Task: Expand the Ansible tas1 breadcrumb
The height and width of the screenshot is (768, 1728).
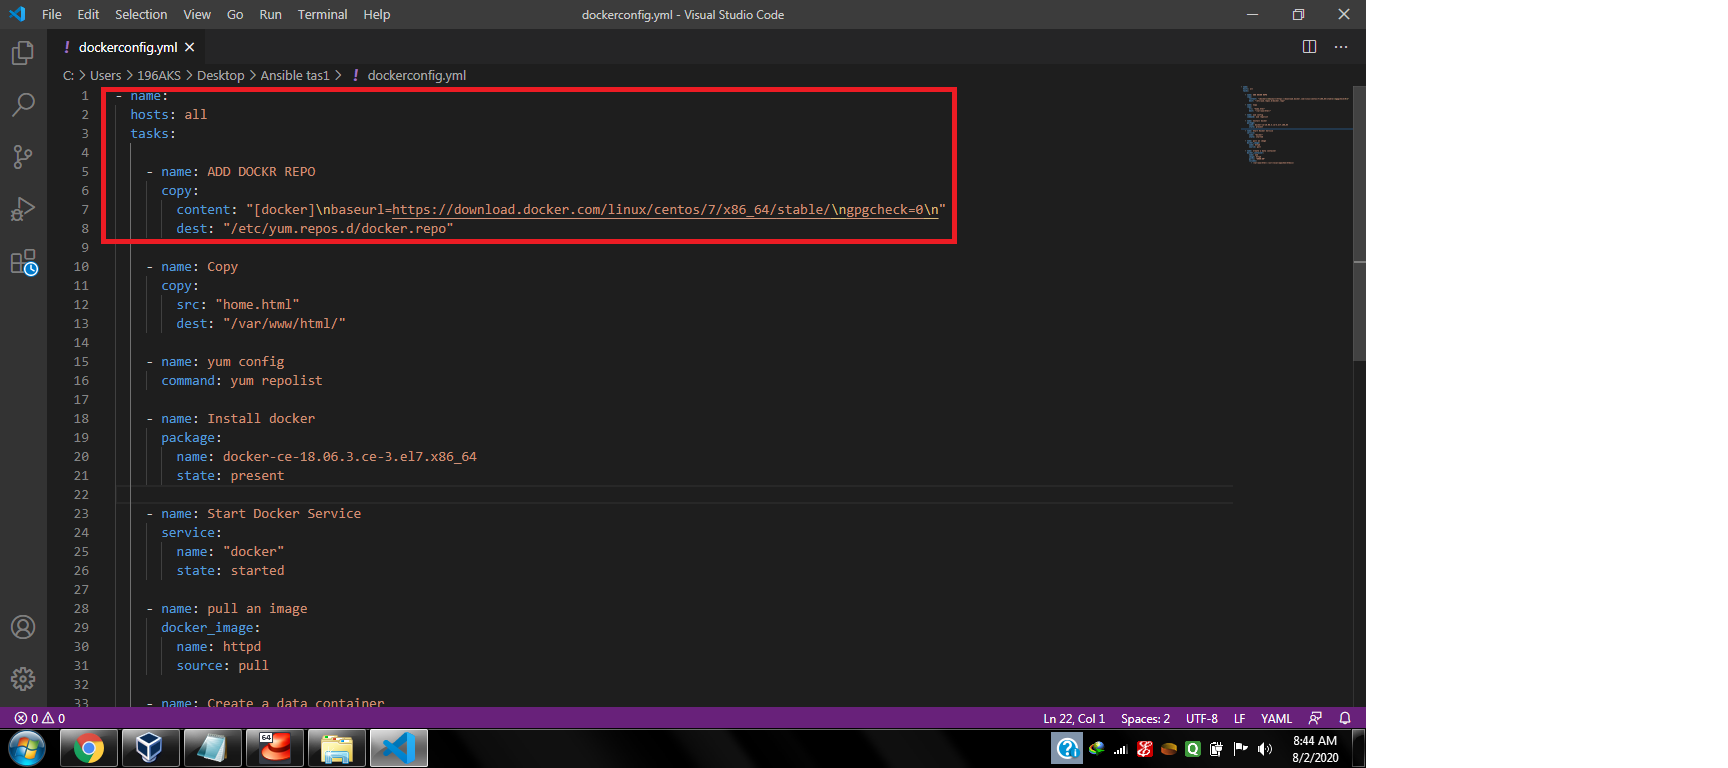Action: pos(295,75)
